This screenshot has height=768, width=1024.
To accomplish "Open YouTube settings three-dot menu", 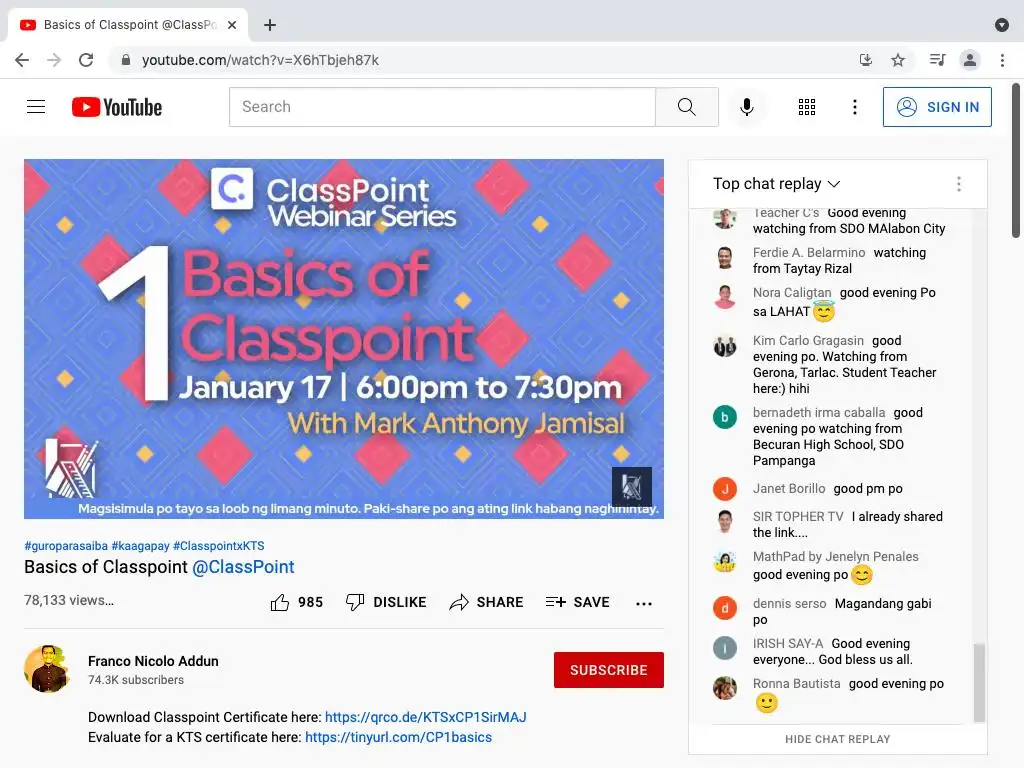I will pyautogui.click(x=854, y=106).
